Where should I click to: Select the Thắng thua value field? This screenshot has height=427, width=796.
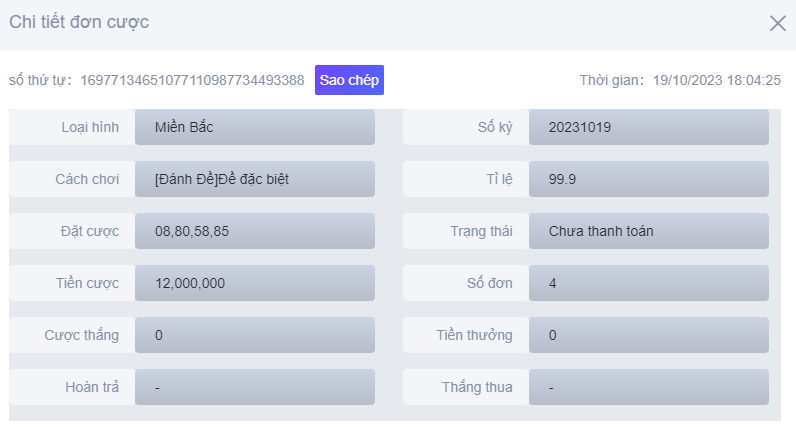click(648, 387)
